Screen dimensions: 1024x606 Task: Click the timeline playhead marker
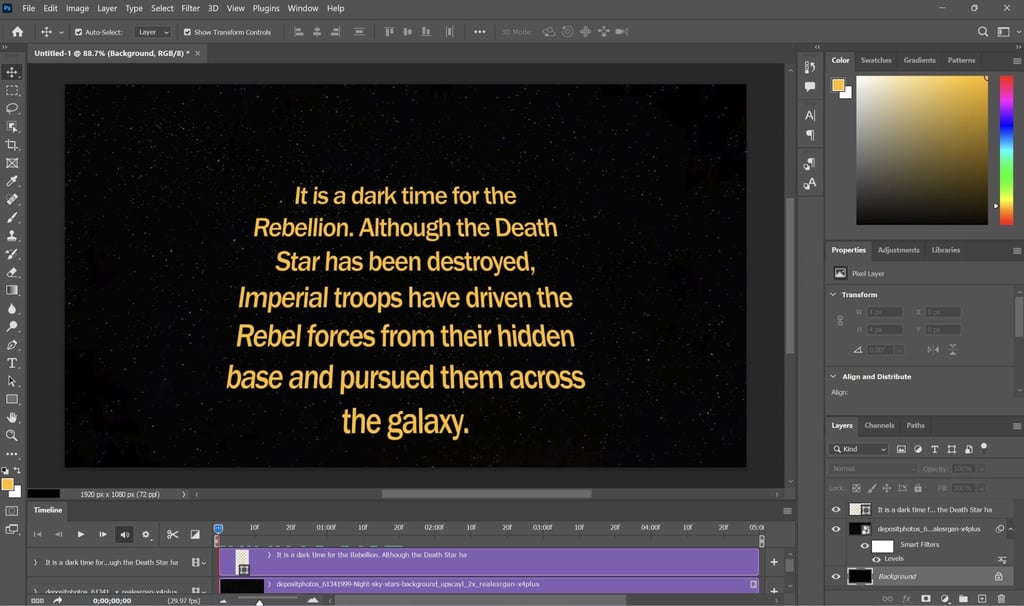pyautogui.click(x=218, y=528)
